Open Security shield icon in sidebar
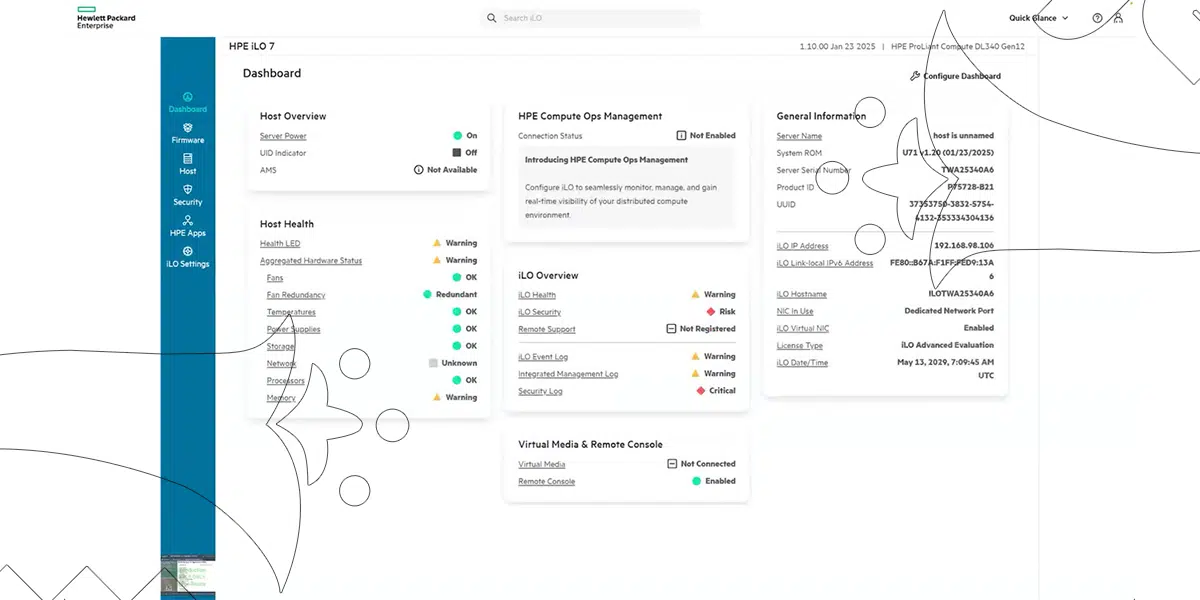This screenshot has width=1200, height=600. coord(188,190)
